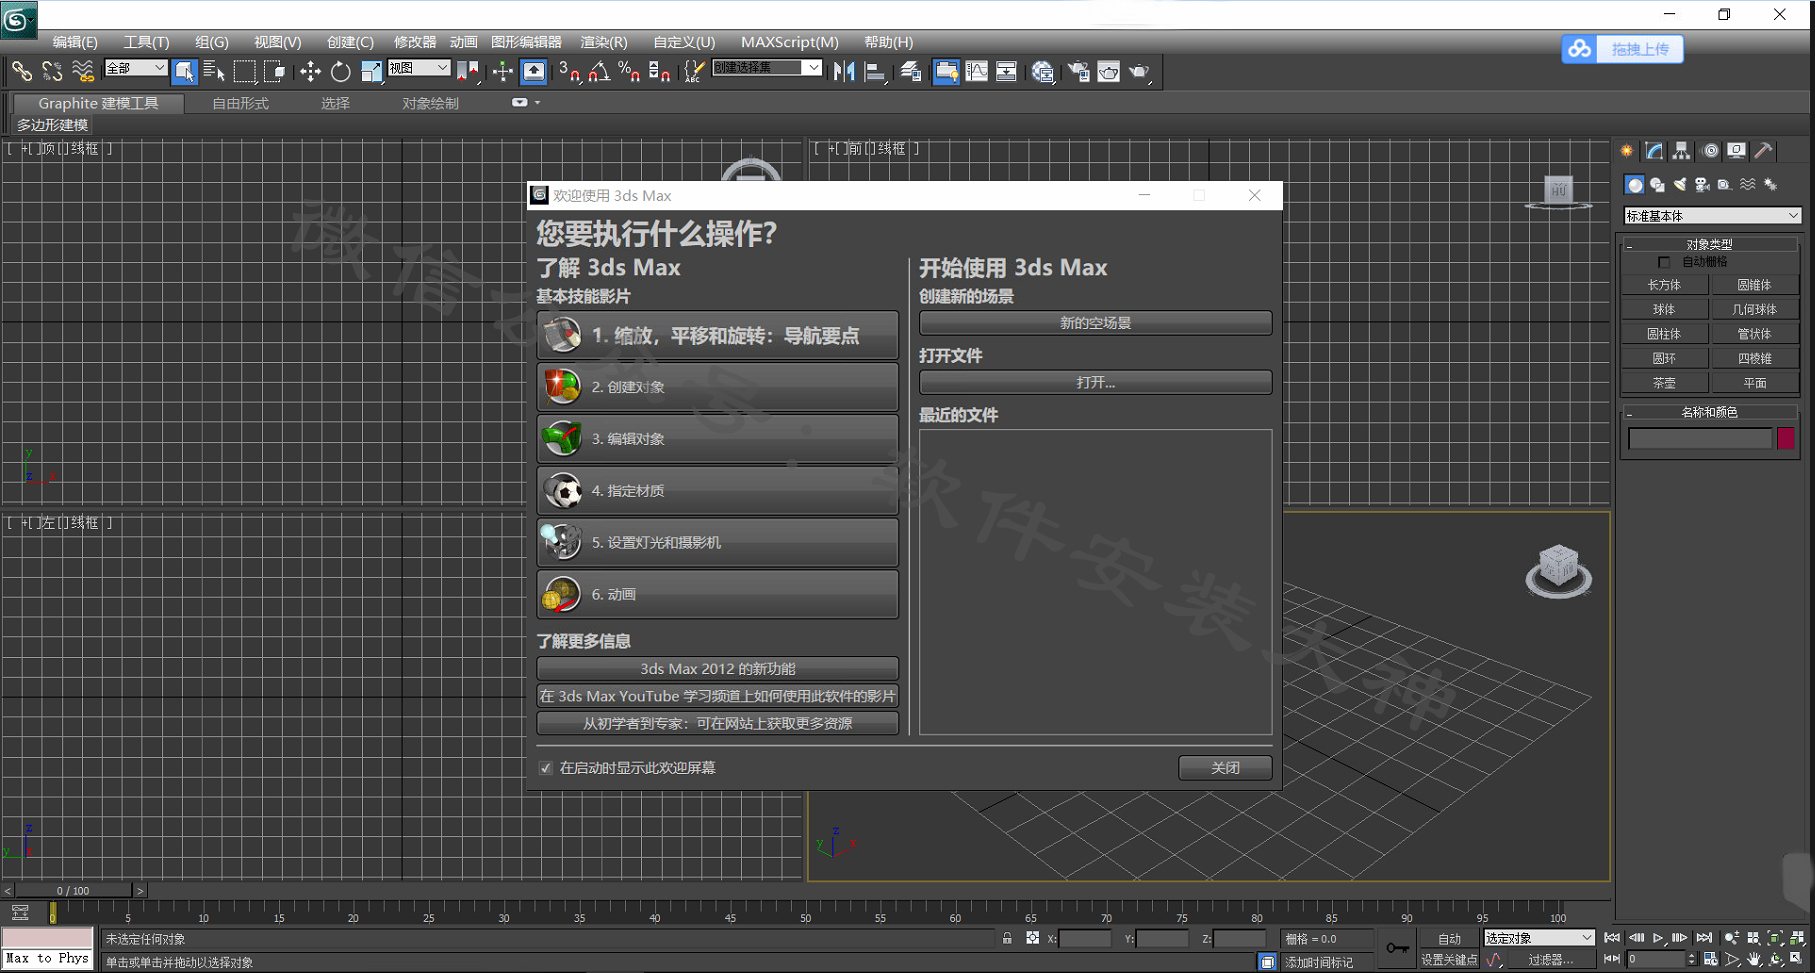
Task: Select the Rotate tool icon
Action: (x=340, y=71)
